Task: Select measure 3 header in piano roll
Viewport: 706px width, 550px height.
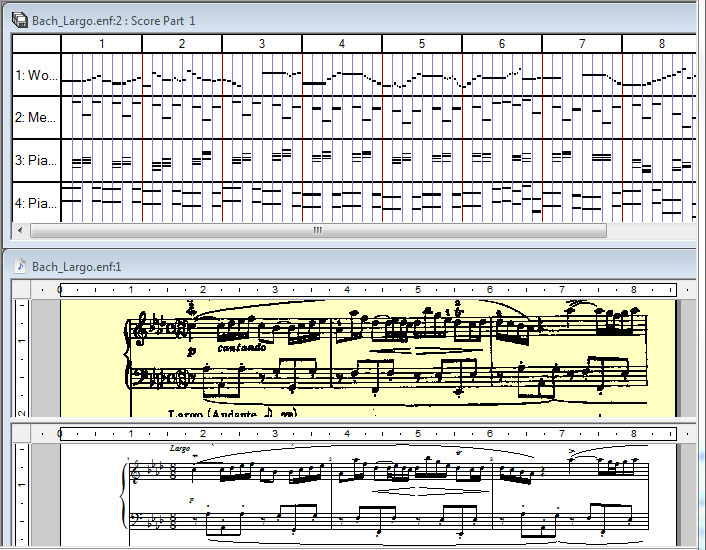Action: click(262, 44)
